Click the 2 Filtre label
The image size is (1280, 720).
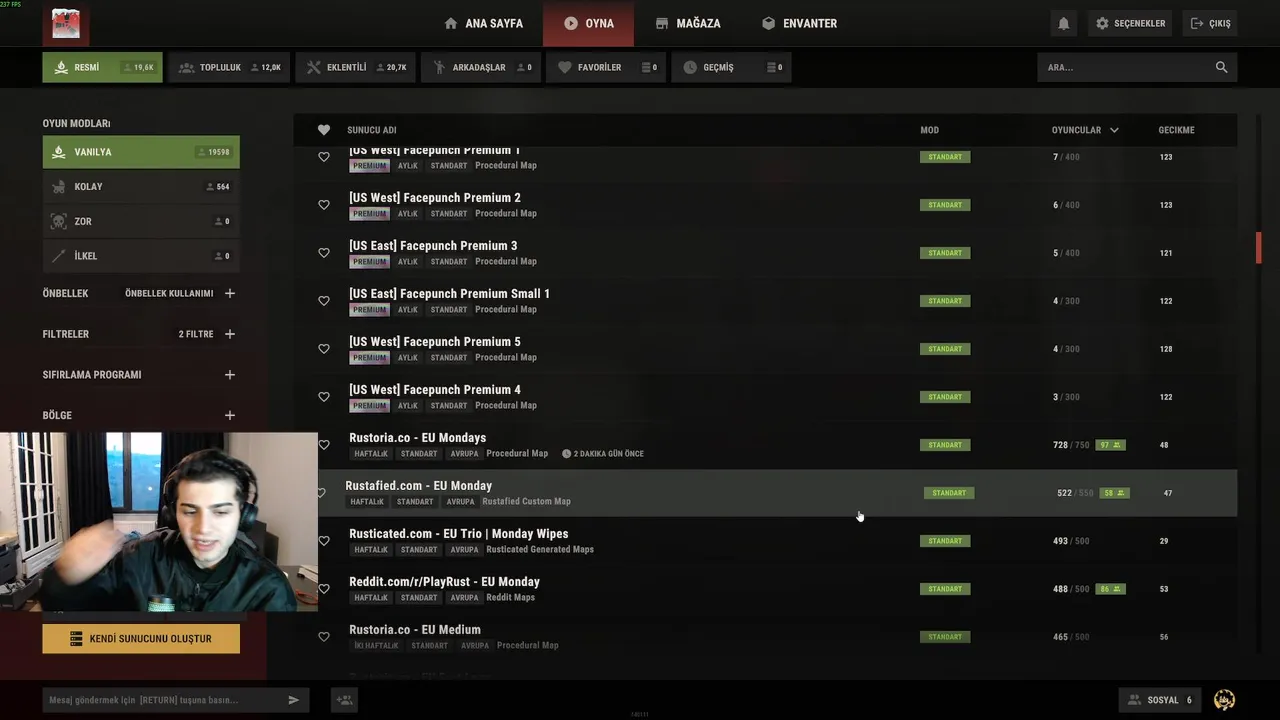point(196,334)
